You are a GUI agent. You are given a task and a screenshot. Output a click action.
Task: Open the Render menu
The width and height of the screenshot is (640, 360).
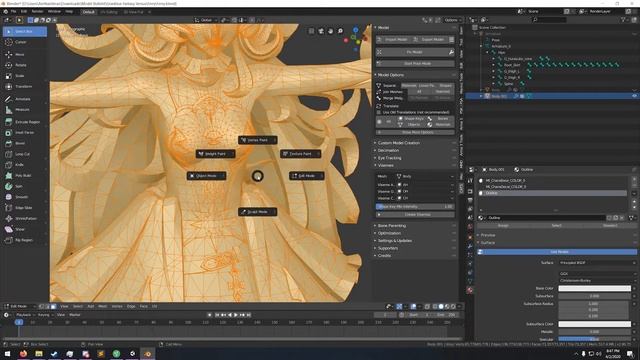37,12
